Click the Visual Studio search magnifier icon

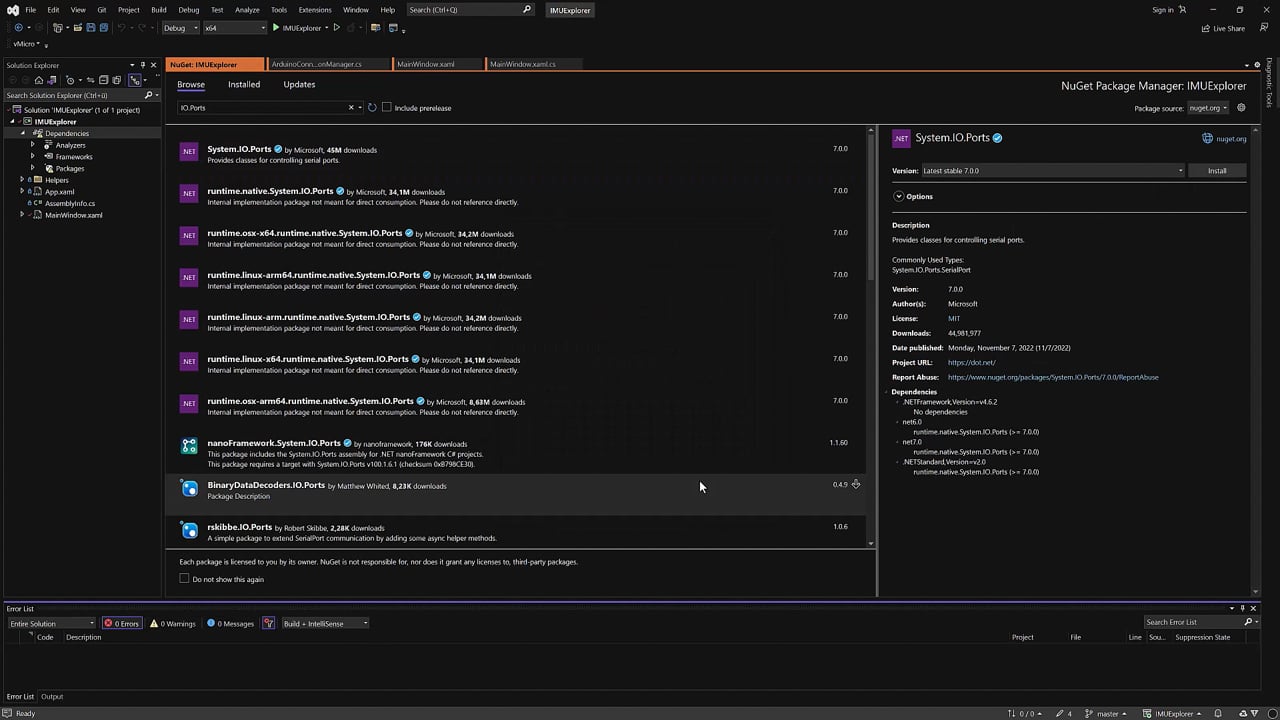point(527,10)
